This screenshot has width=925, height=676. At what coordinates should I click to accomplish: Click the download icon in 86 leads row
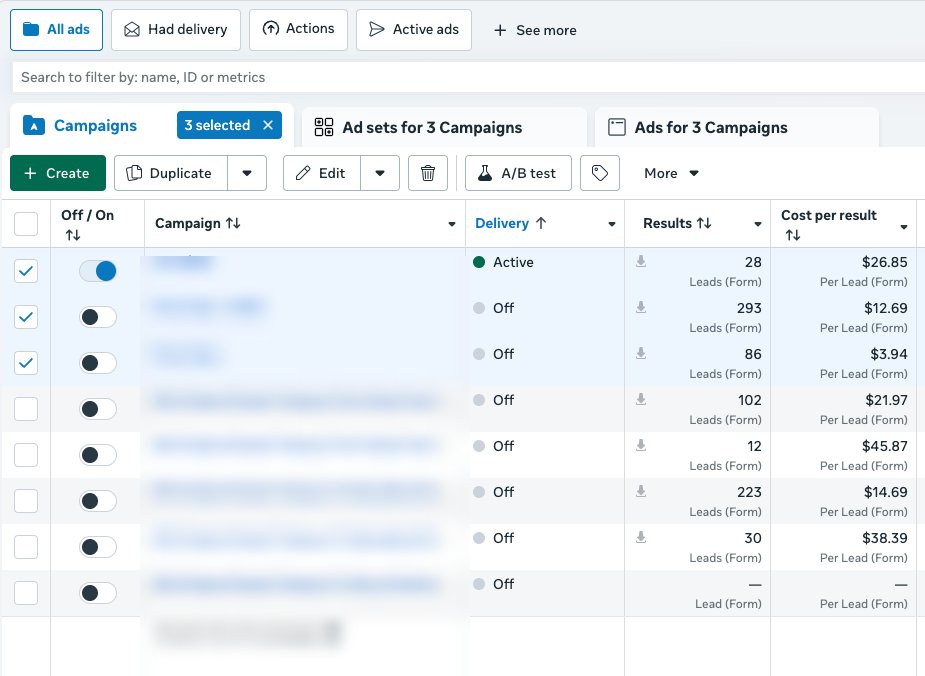click(641, 353)
